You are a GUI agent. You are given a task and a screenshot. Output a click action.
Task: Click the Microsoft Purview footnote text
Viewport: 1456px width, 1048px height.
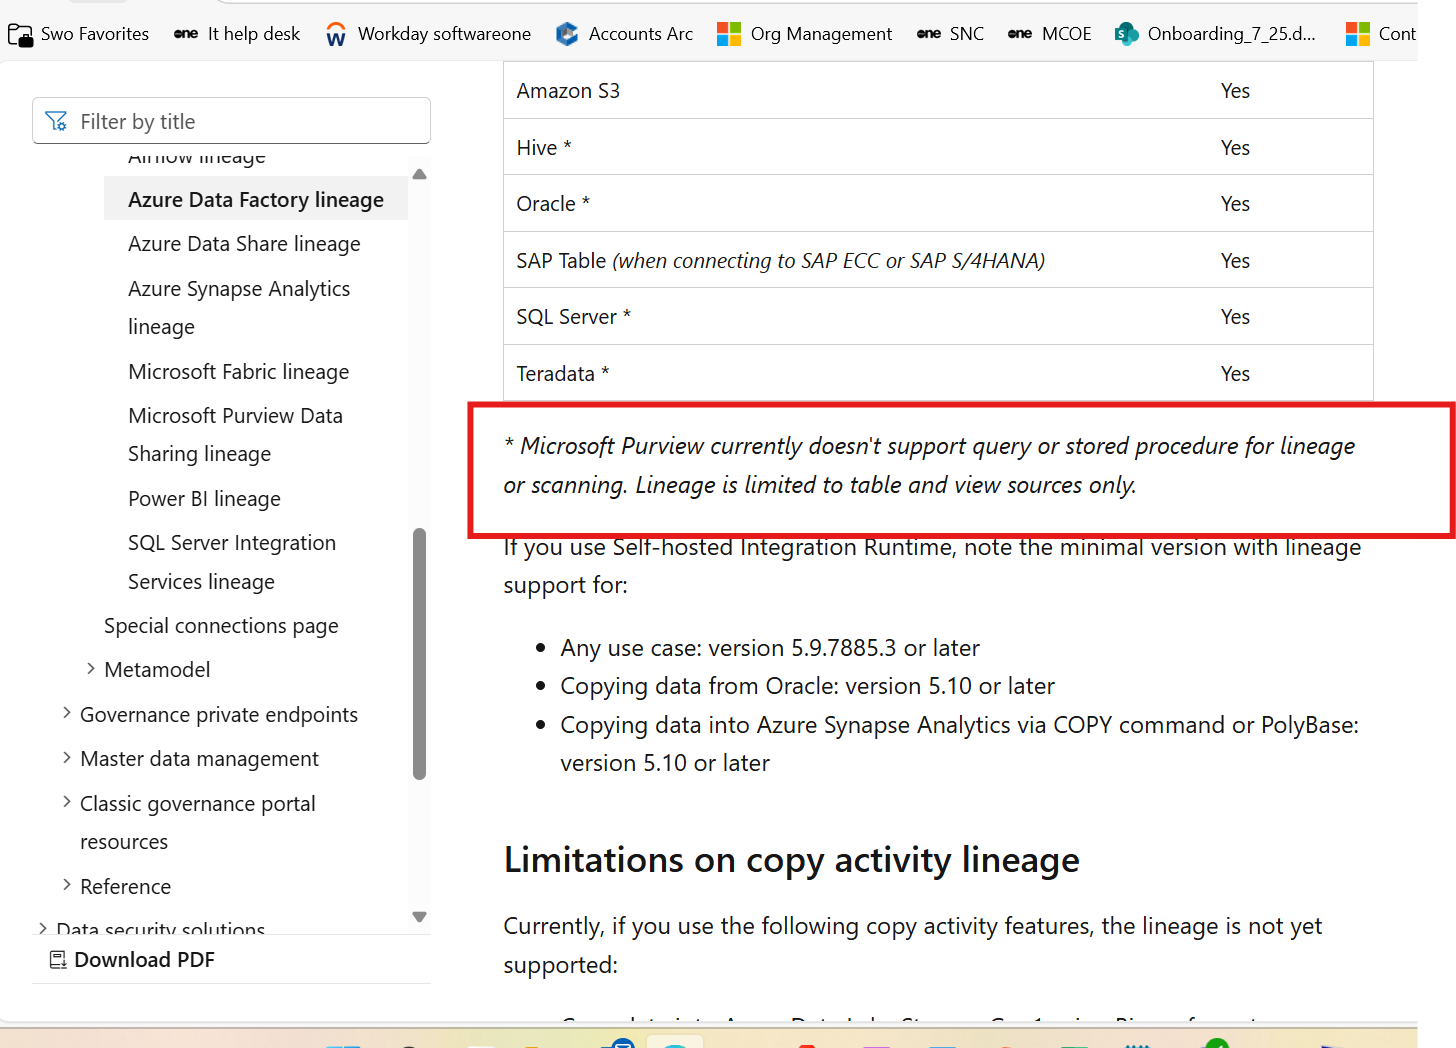click(929, 465)
